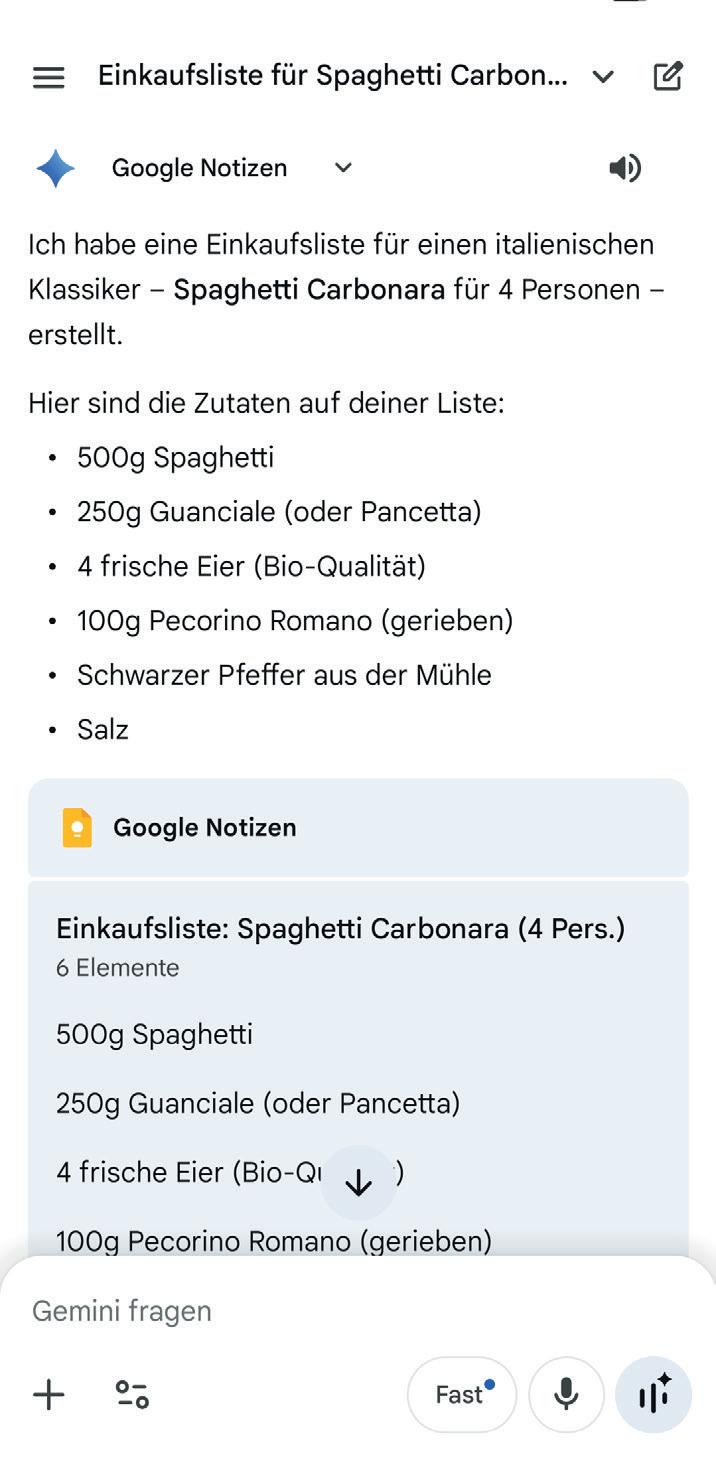The height and width of the screenshot is (1471, 716).
Task: Add attachment with plus icon
Action: 48,1394
